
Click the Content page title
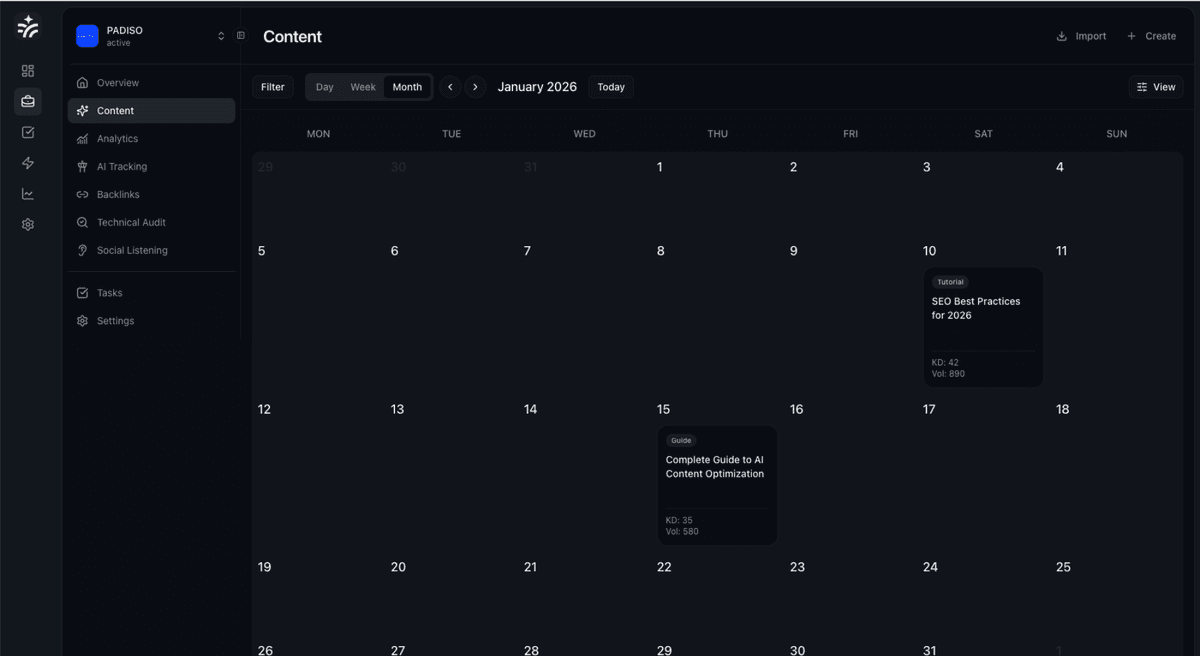292,36
